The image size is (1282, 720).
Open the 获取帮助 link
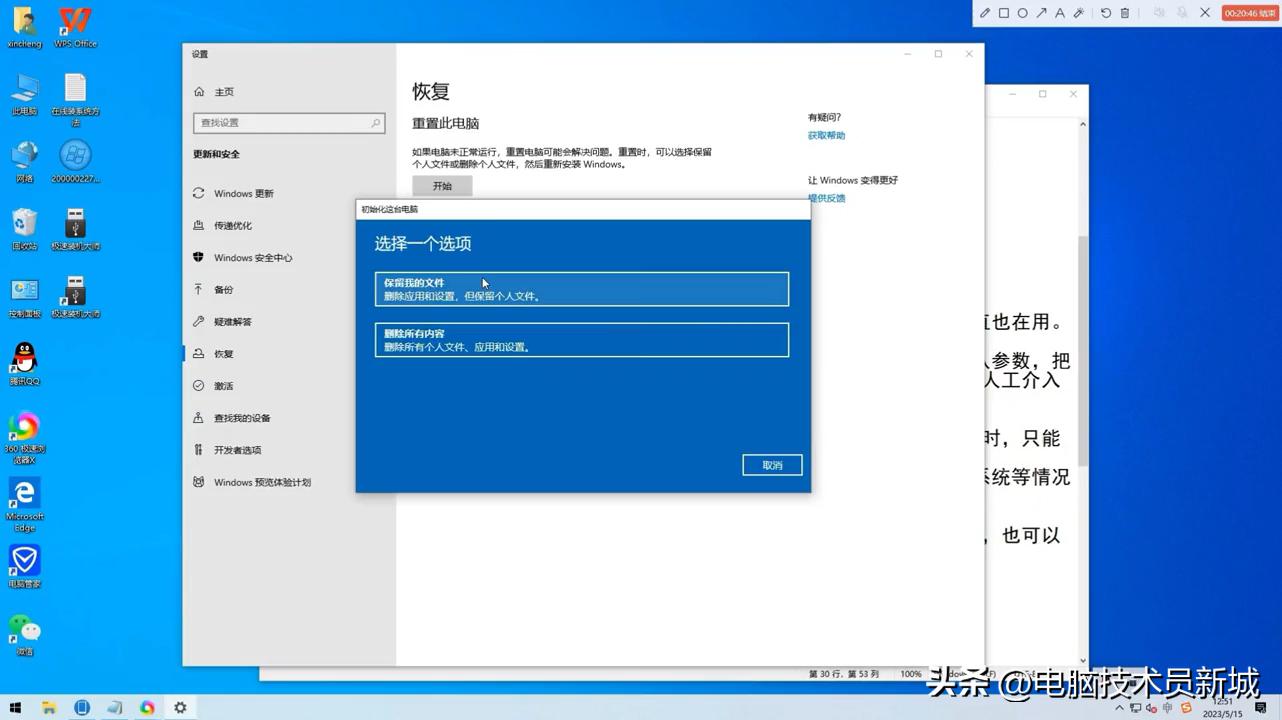pos(825,135)
